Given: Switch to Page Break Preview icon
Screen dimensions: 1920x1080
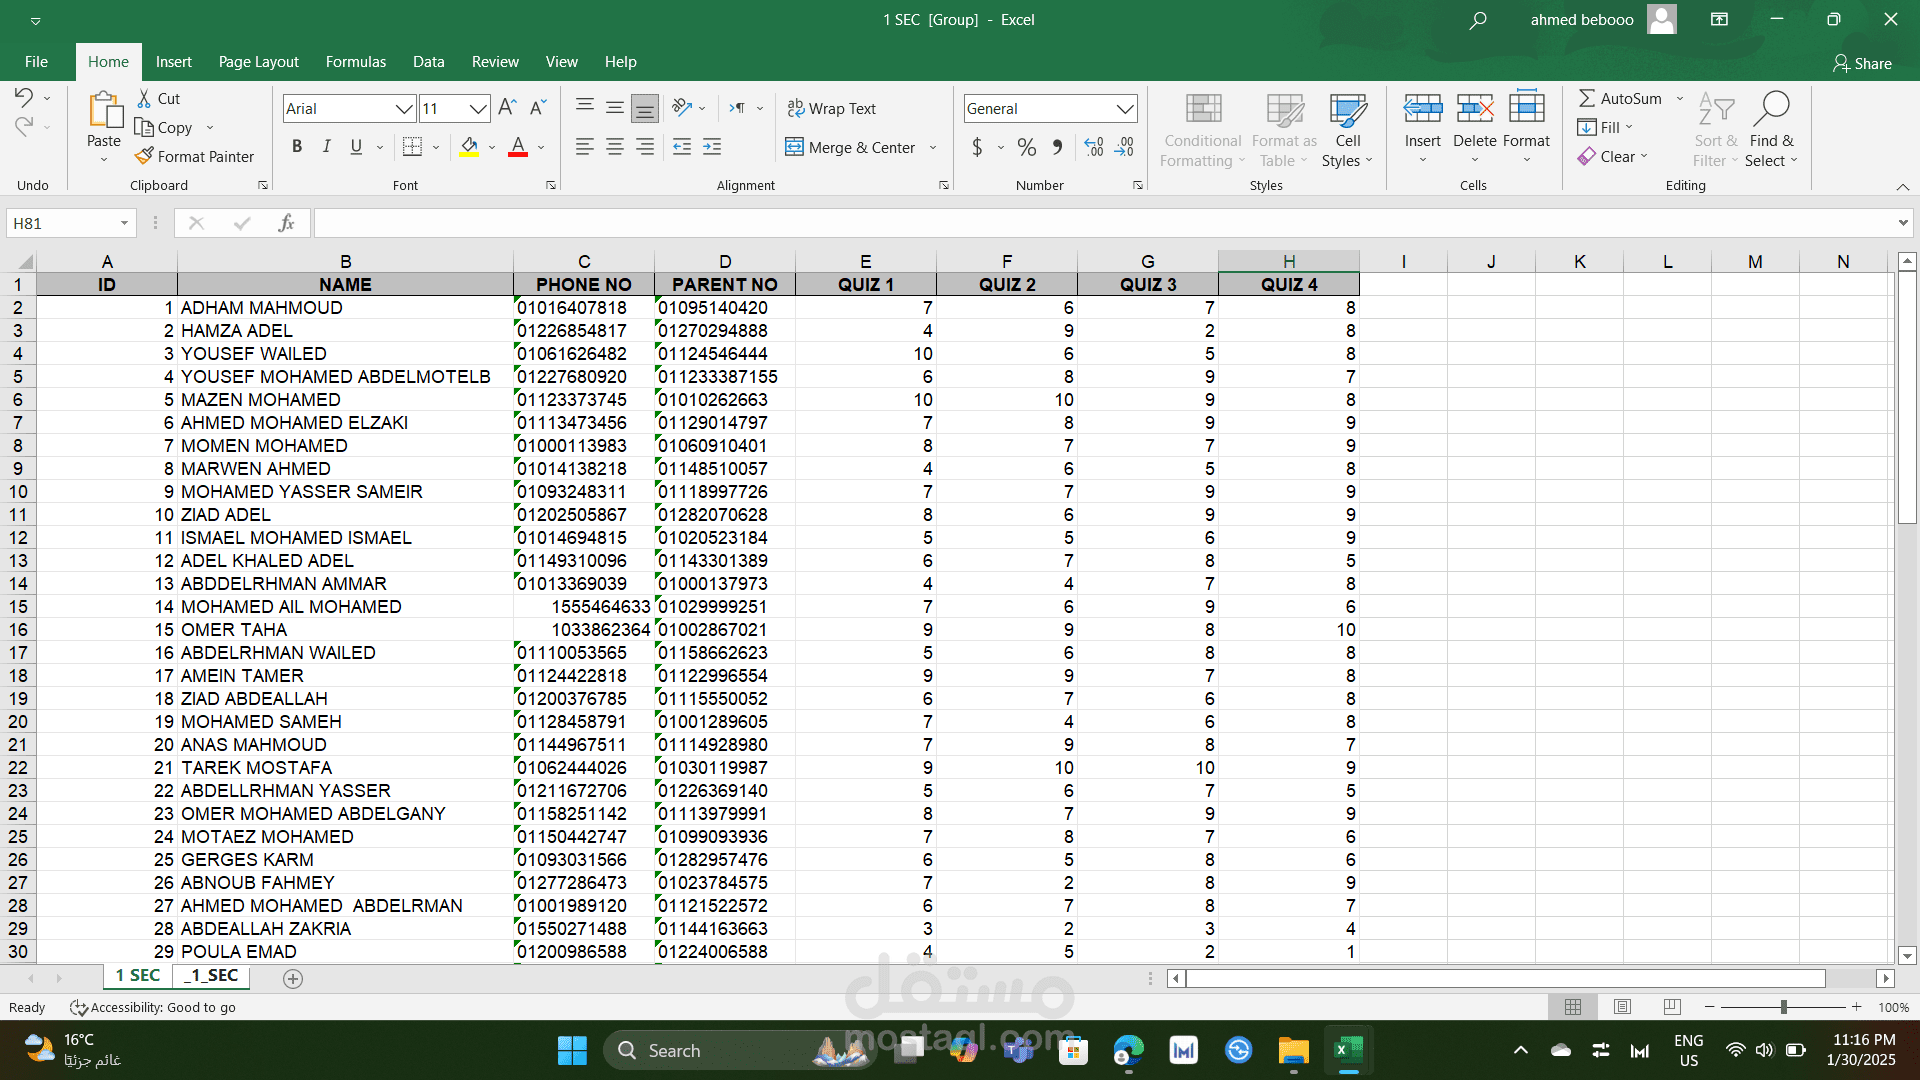Looking at the screenshot, I should click(x=1671, y=1007).
